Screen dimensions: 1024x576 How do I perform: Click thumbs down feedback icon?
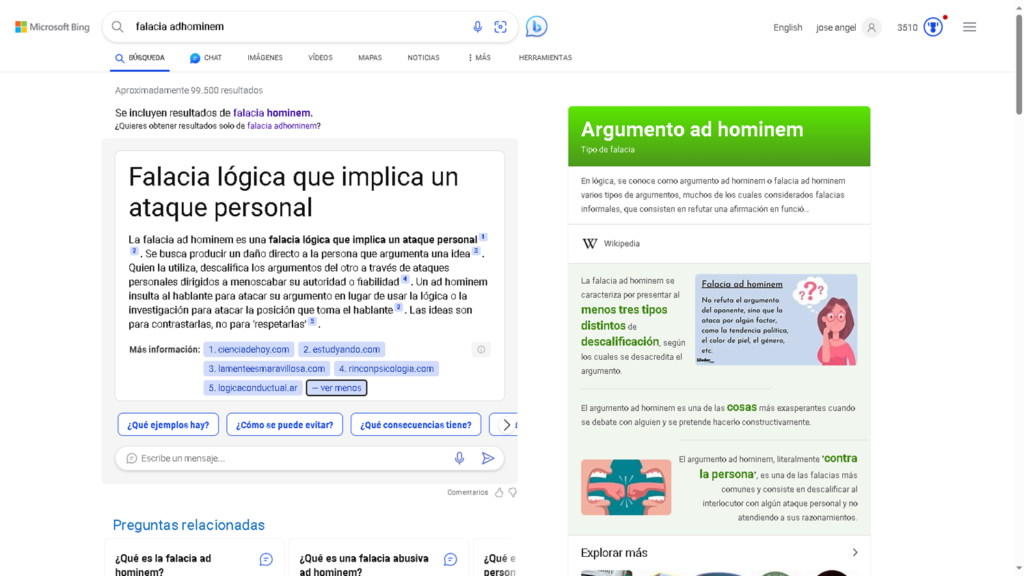click(x=513, y=492)
